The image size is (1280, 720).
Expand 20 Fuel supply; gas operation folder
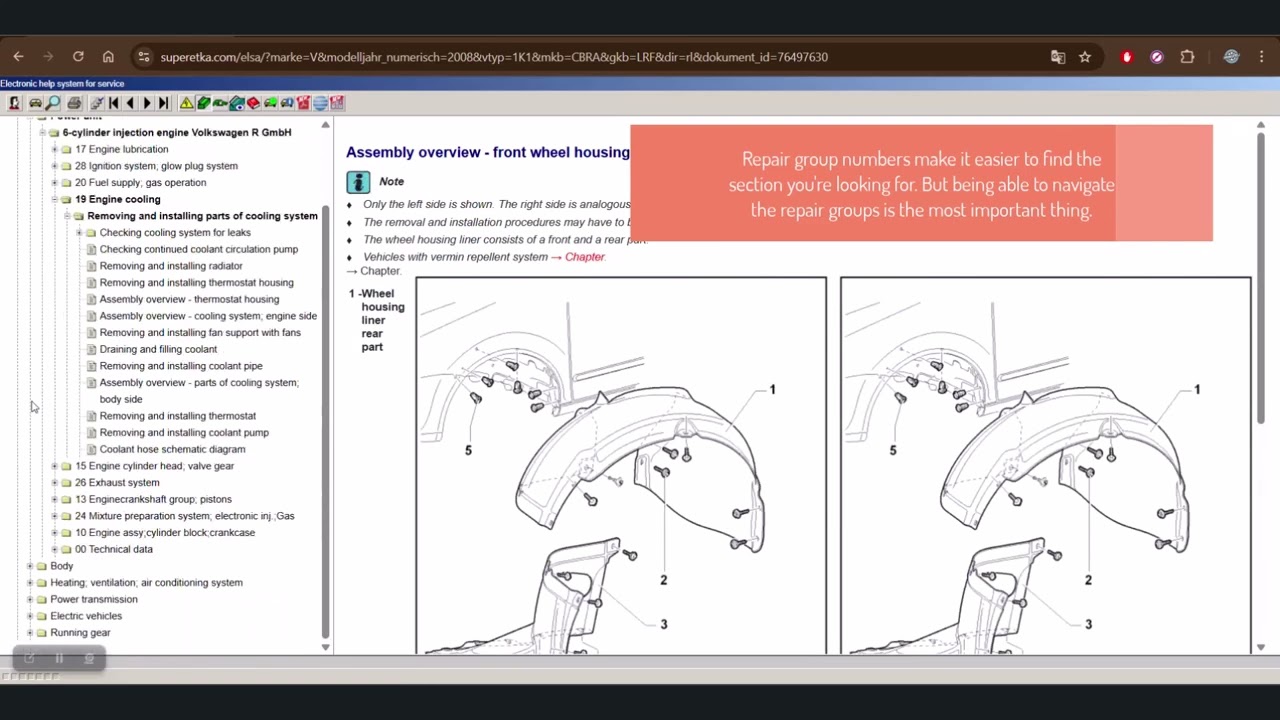pos(54,183)
